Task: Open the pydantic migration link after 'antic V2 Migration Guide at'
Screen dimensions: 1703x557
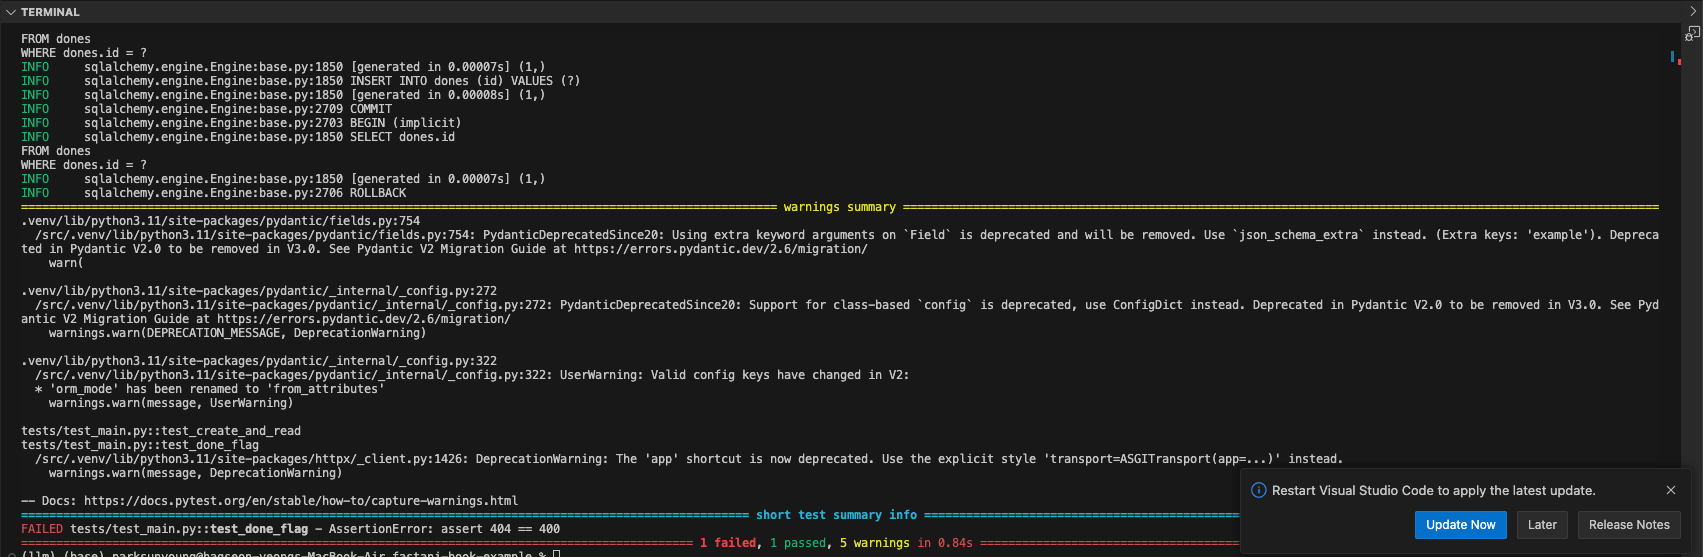Action: point(364,319)
